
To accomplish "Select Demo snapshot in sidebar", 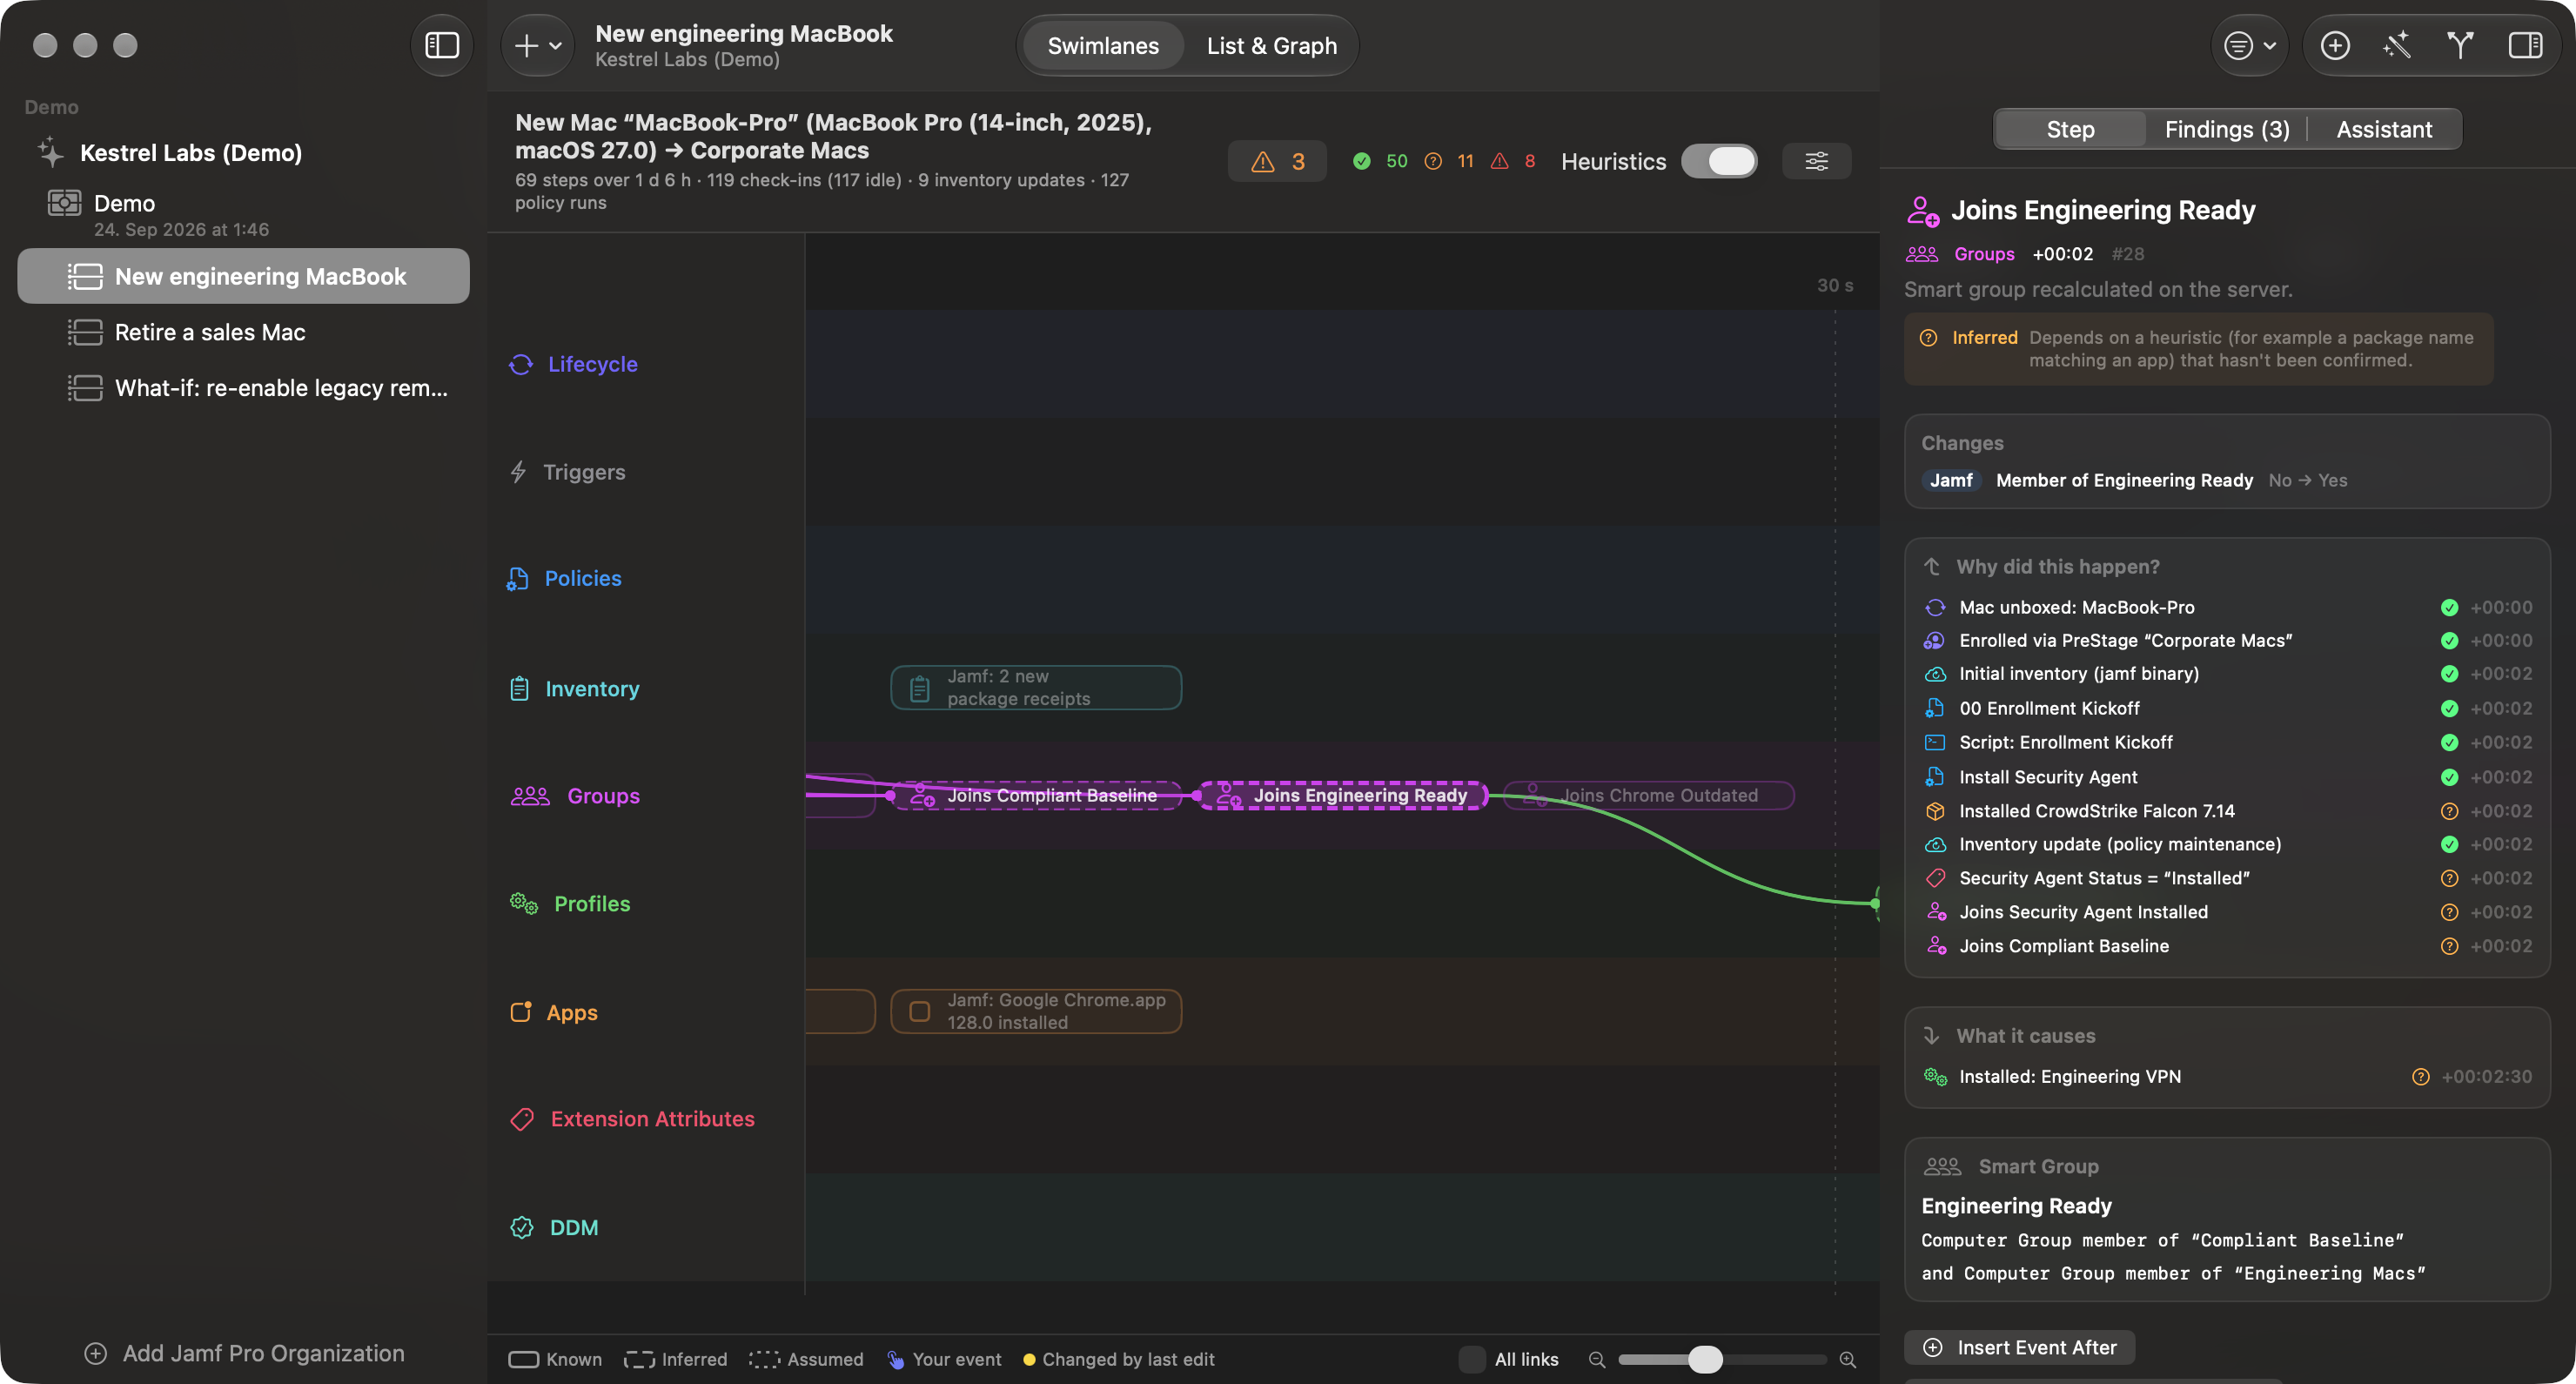I will [243, 214].
